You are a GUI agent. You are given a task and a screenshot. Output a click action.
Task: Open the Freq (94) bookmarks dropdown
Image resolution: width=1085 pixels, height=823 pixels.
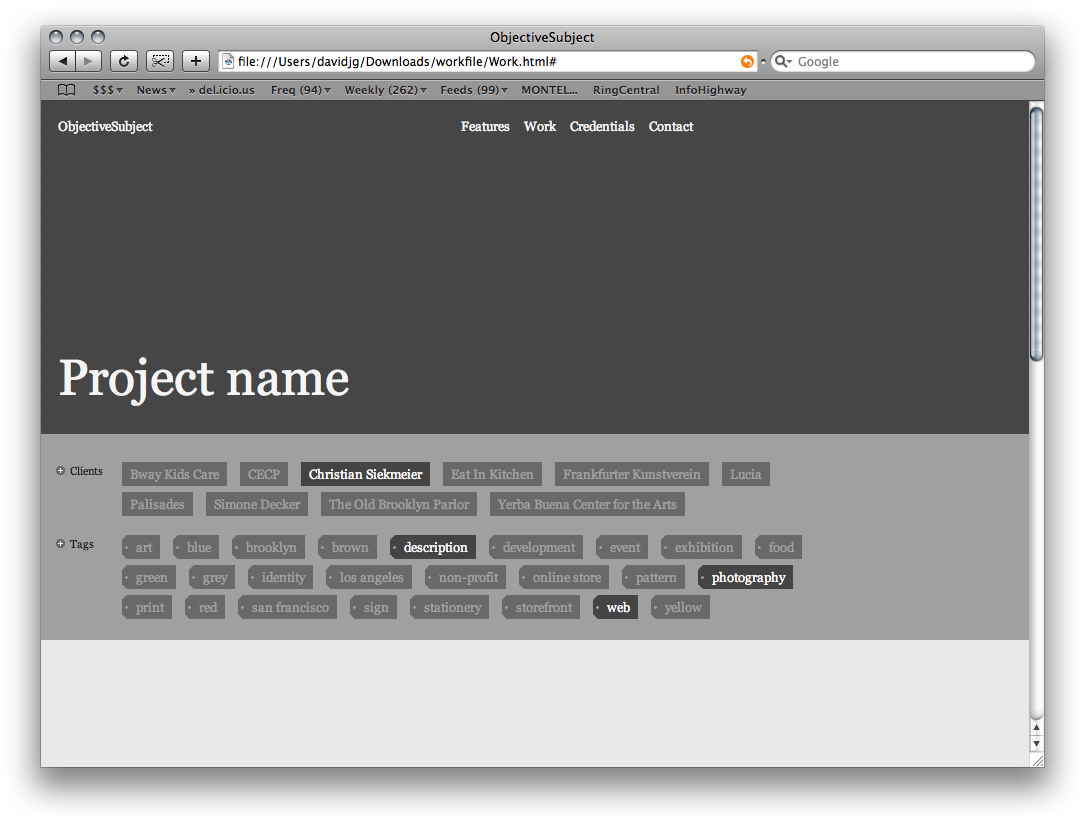click(300, 90)
